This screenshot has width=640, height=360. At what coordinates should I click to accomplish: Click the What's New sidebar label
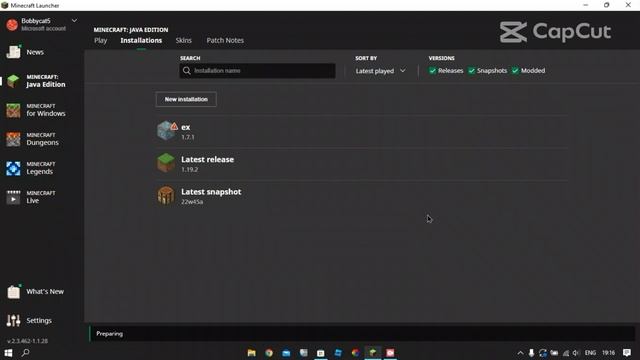tap(45, 291)
